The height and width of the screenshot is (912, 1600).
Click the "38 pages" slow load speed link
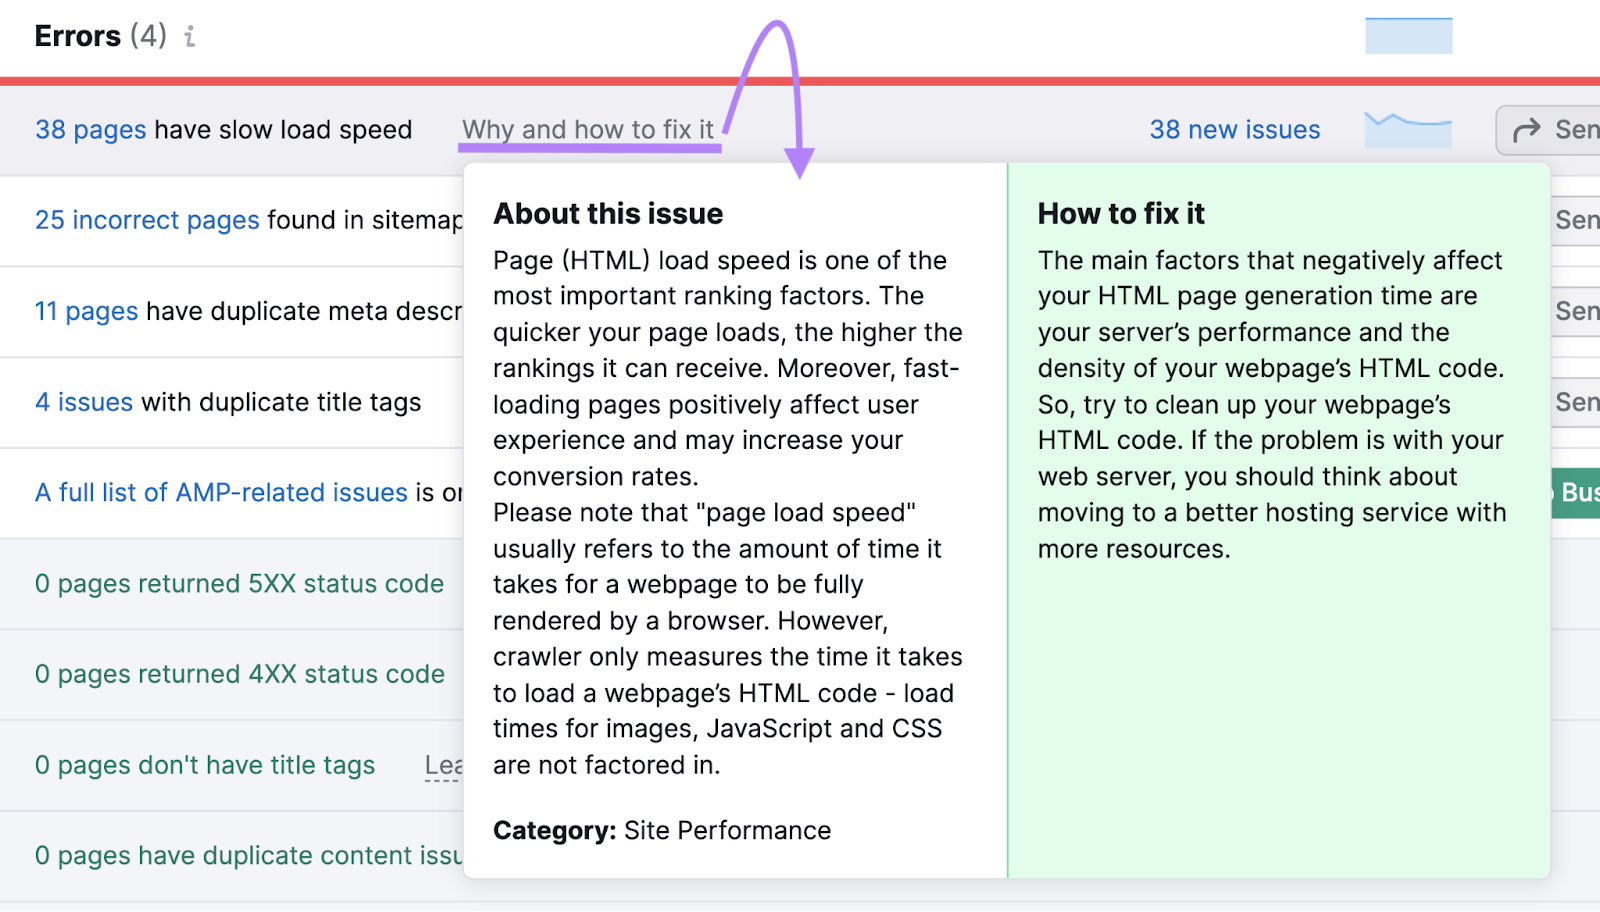90,129
